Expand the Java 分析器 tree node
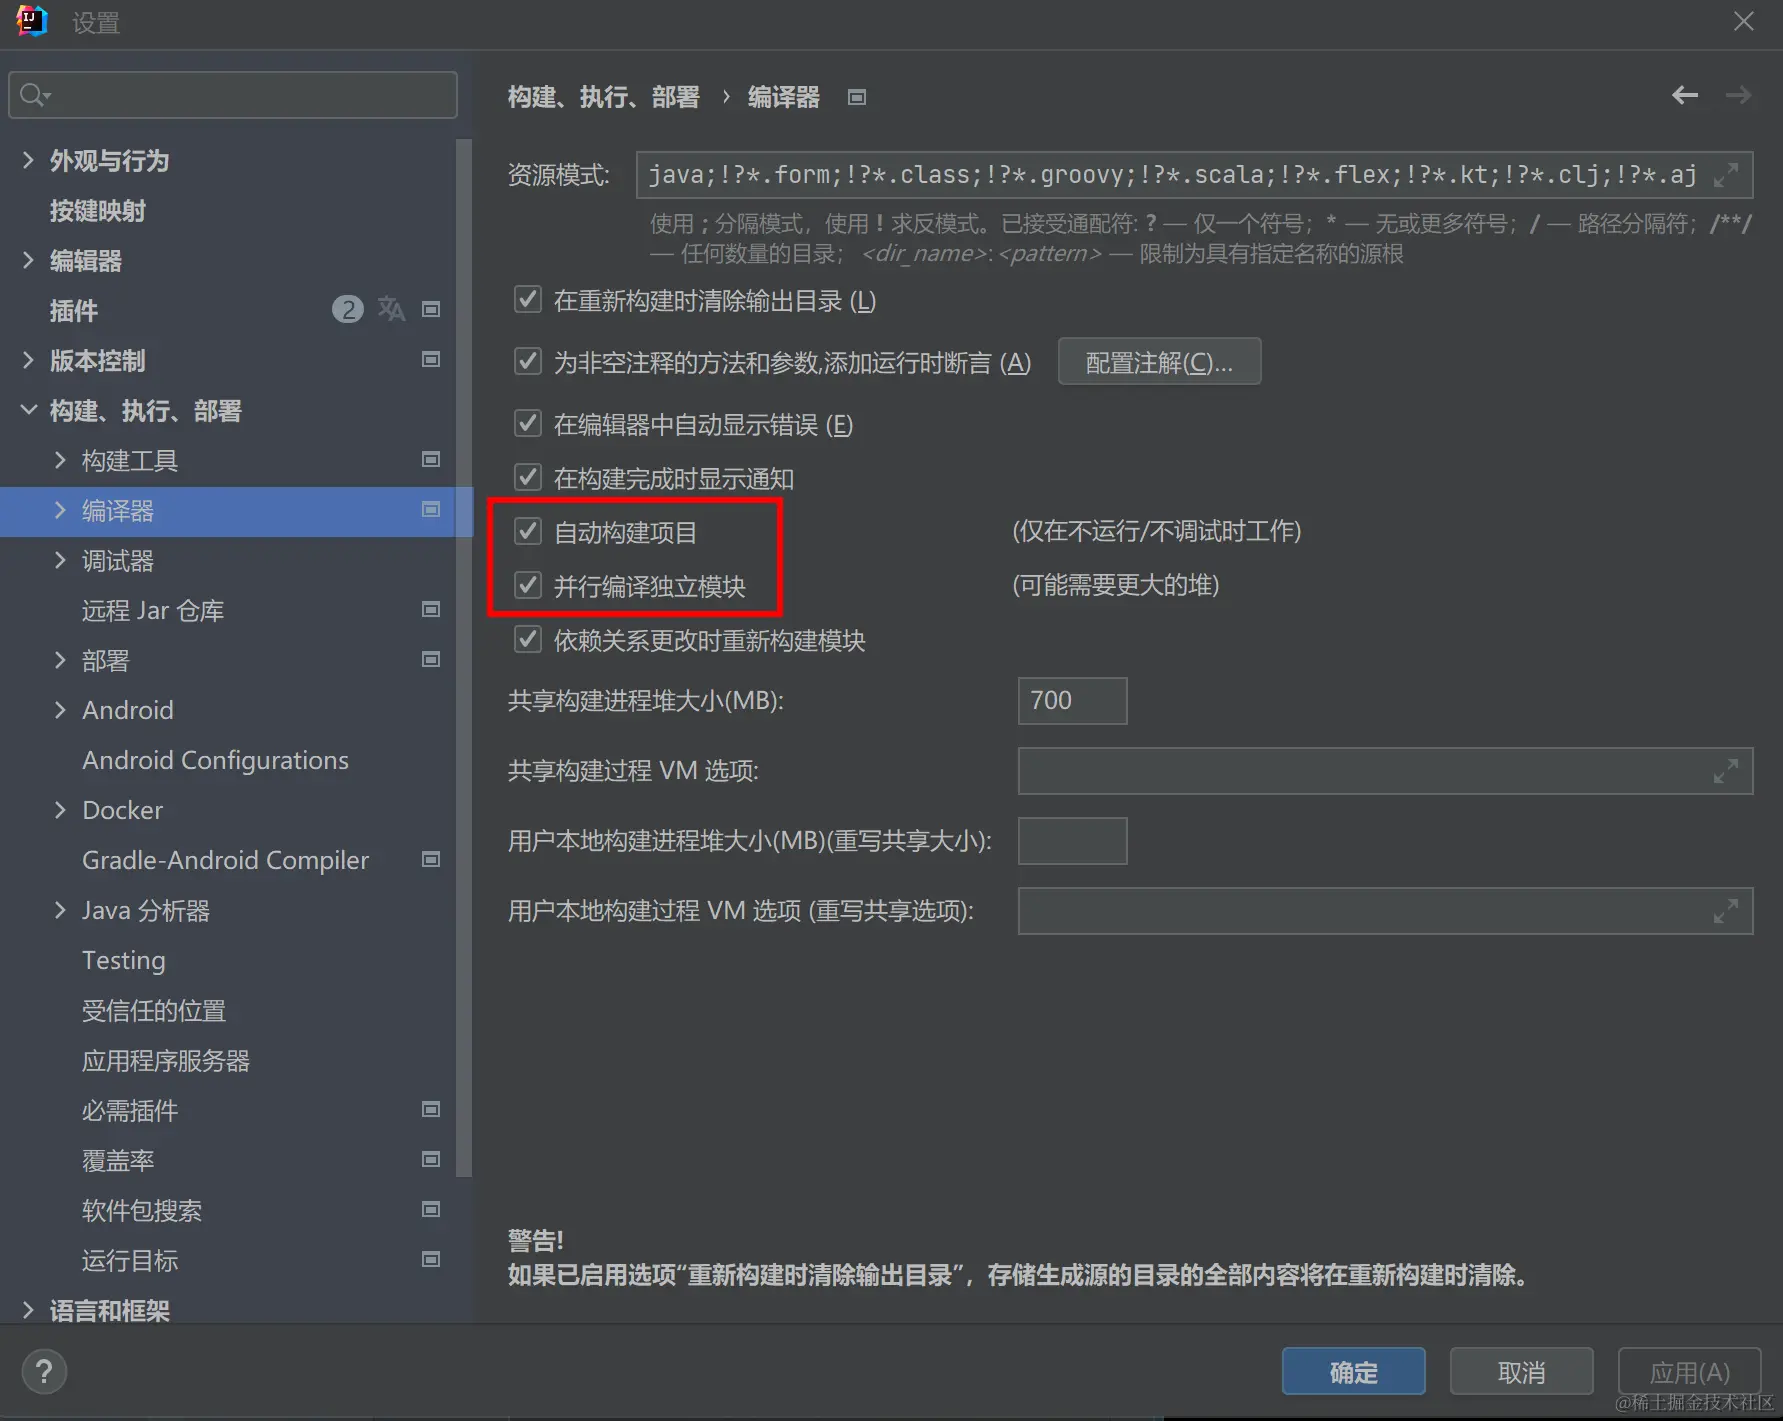Screen dimensions: 1783x1421 pos(60,910)
